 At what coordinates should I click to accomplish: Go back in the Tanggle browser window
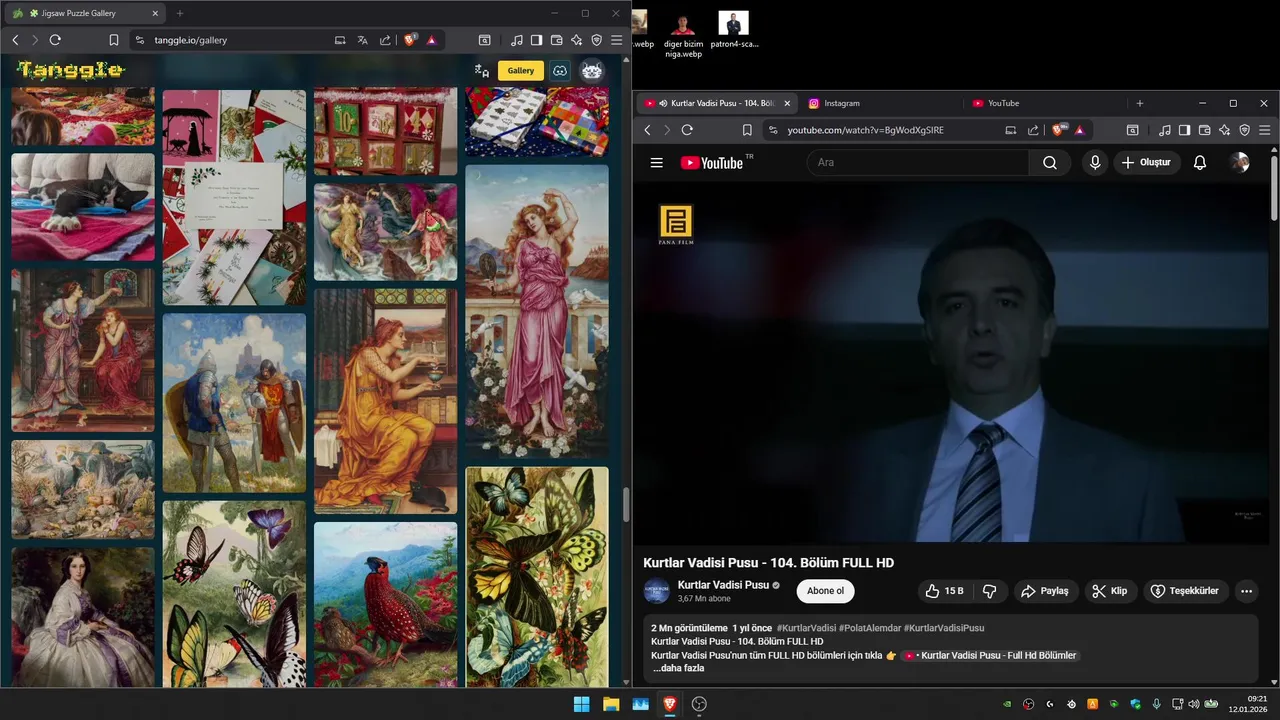click(x=15, y=40)
